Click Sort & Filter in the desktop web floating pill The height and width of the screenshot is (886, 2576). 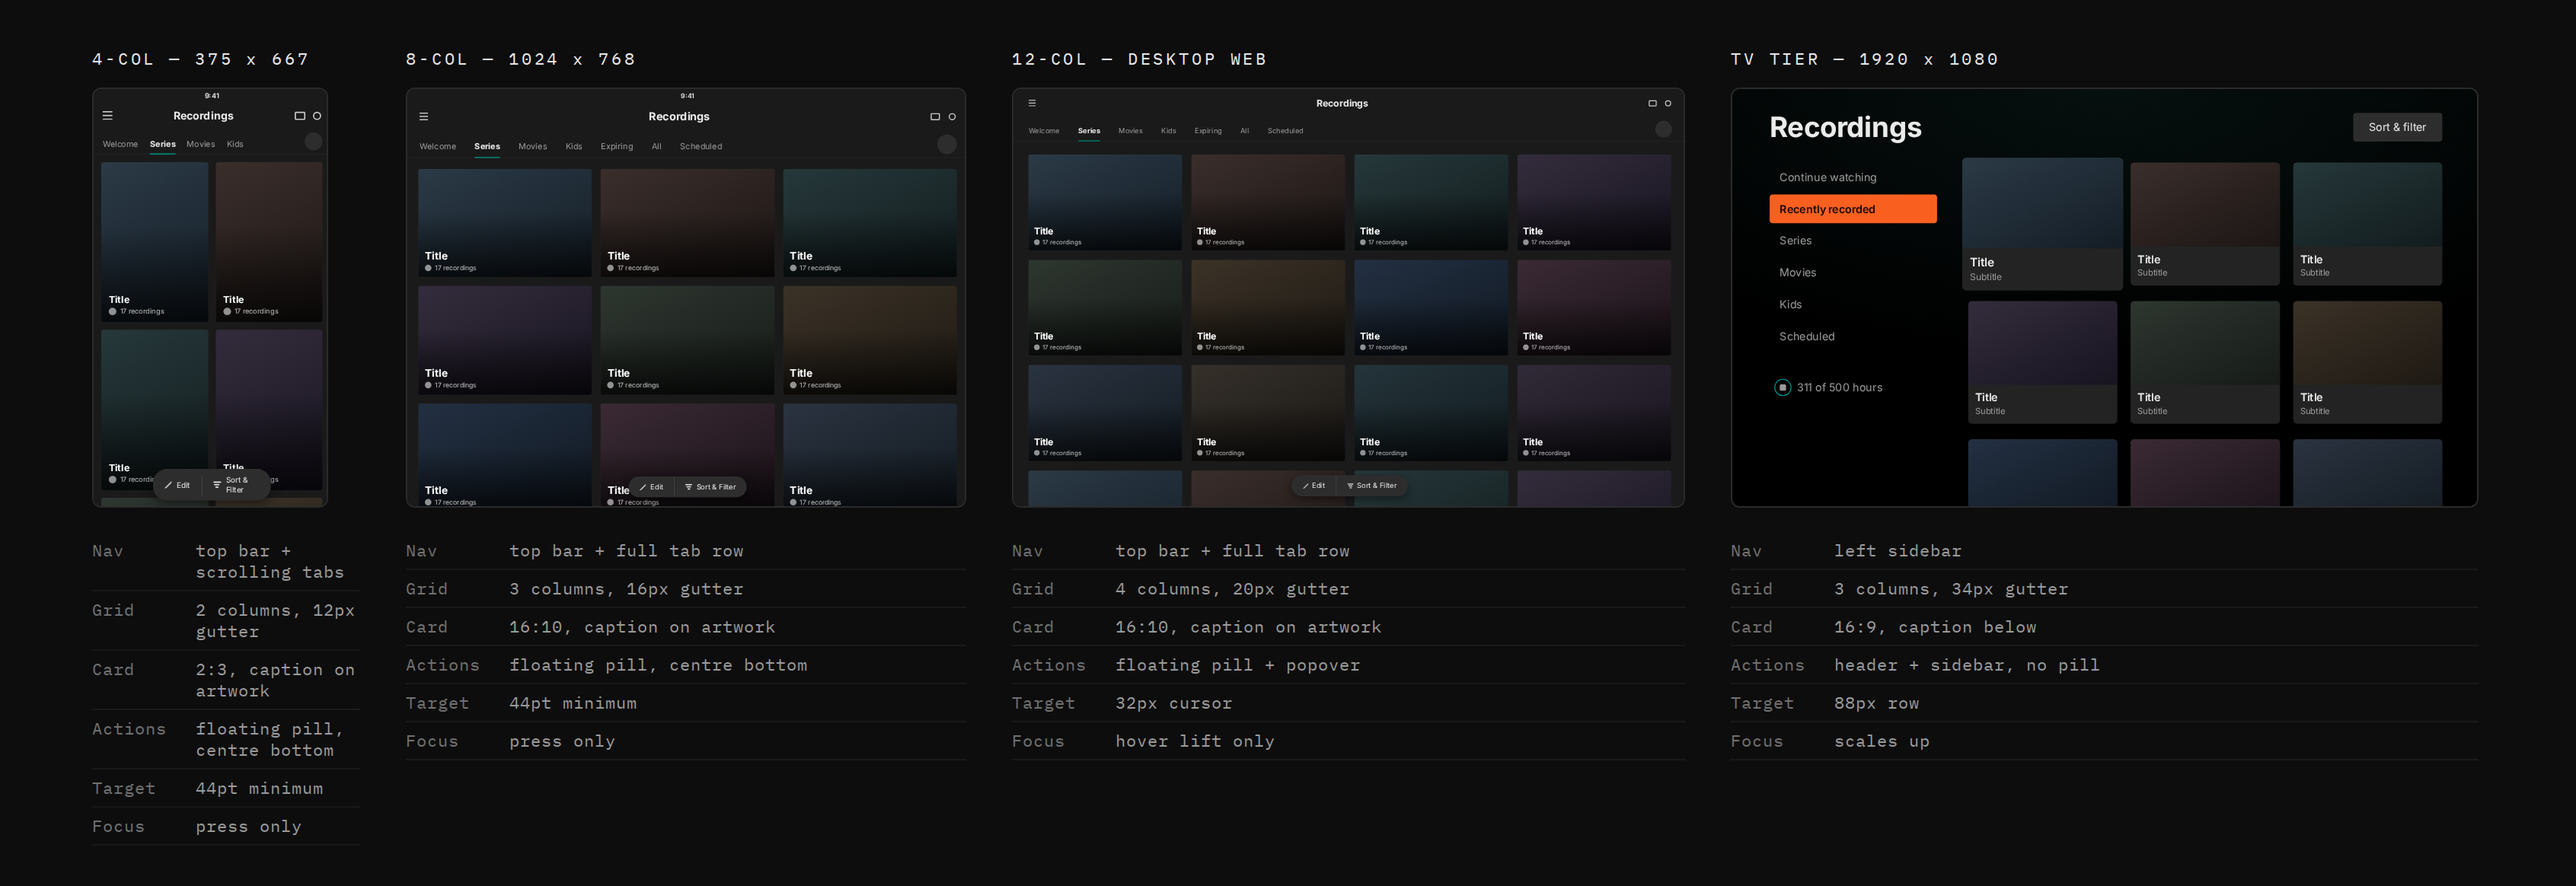click(1372, 486)
